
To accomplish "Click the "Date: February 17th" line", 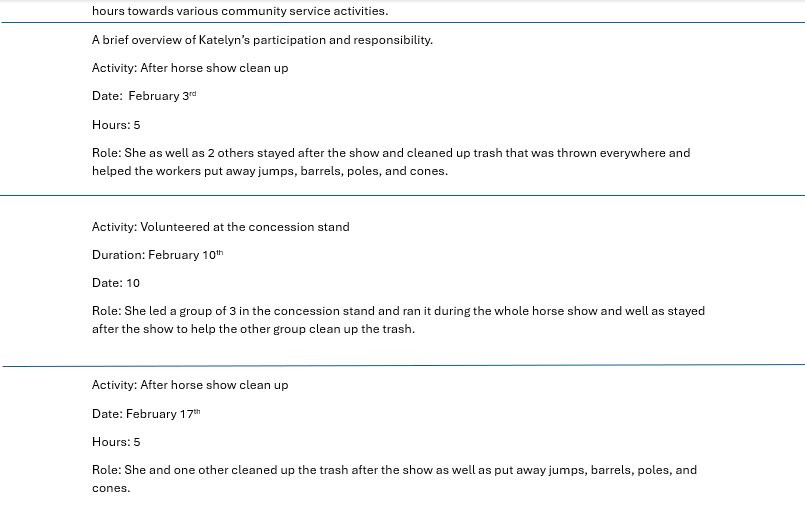I will click(146, 414).
